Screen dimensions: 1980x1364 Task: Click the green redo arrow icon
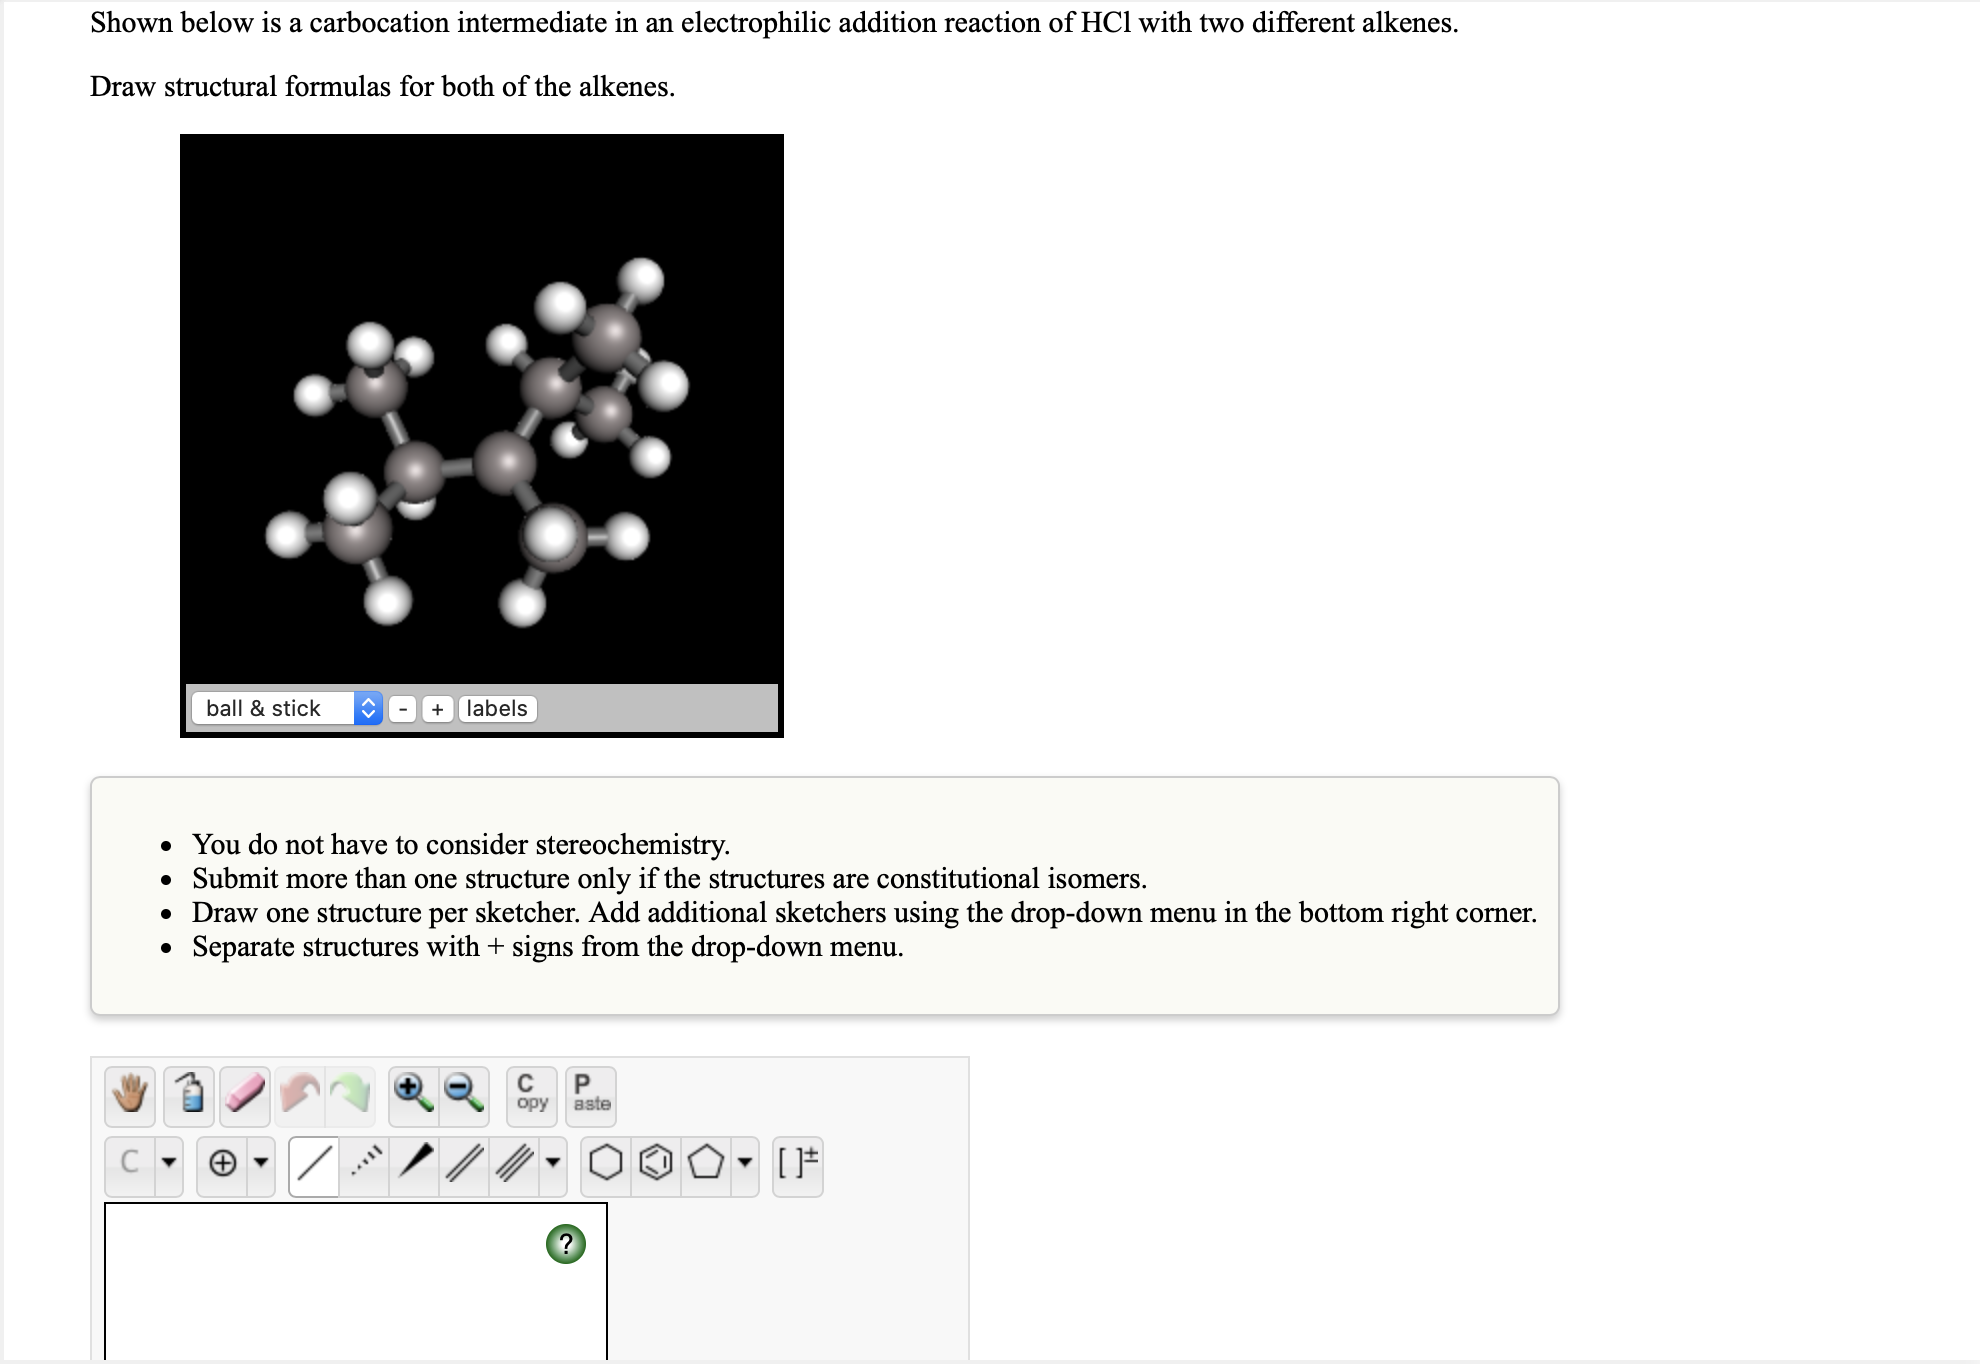pyautogui.click(x=350, y=1095)
